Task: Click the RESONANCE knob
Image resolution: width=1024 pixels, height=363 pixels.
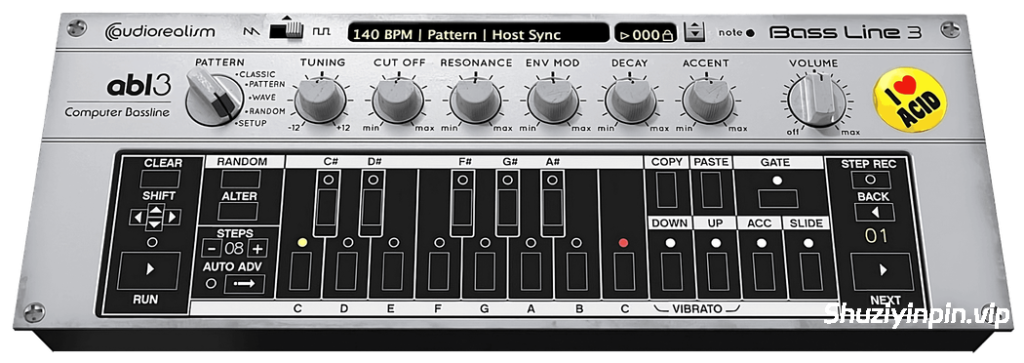Action: [475, 100]
